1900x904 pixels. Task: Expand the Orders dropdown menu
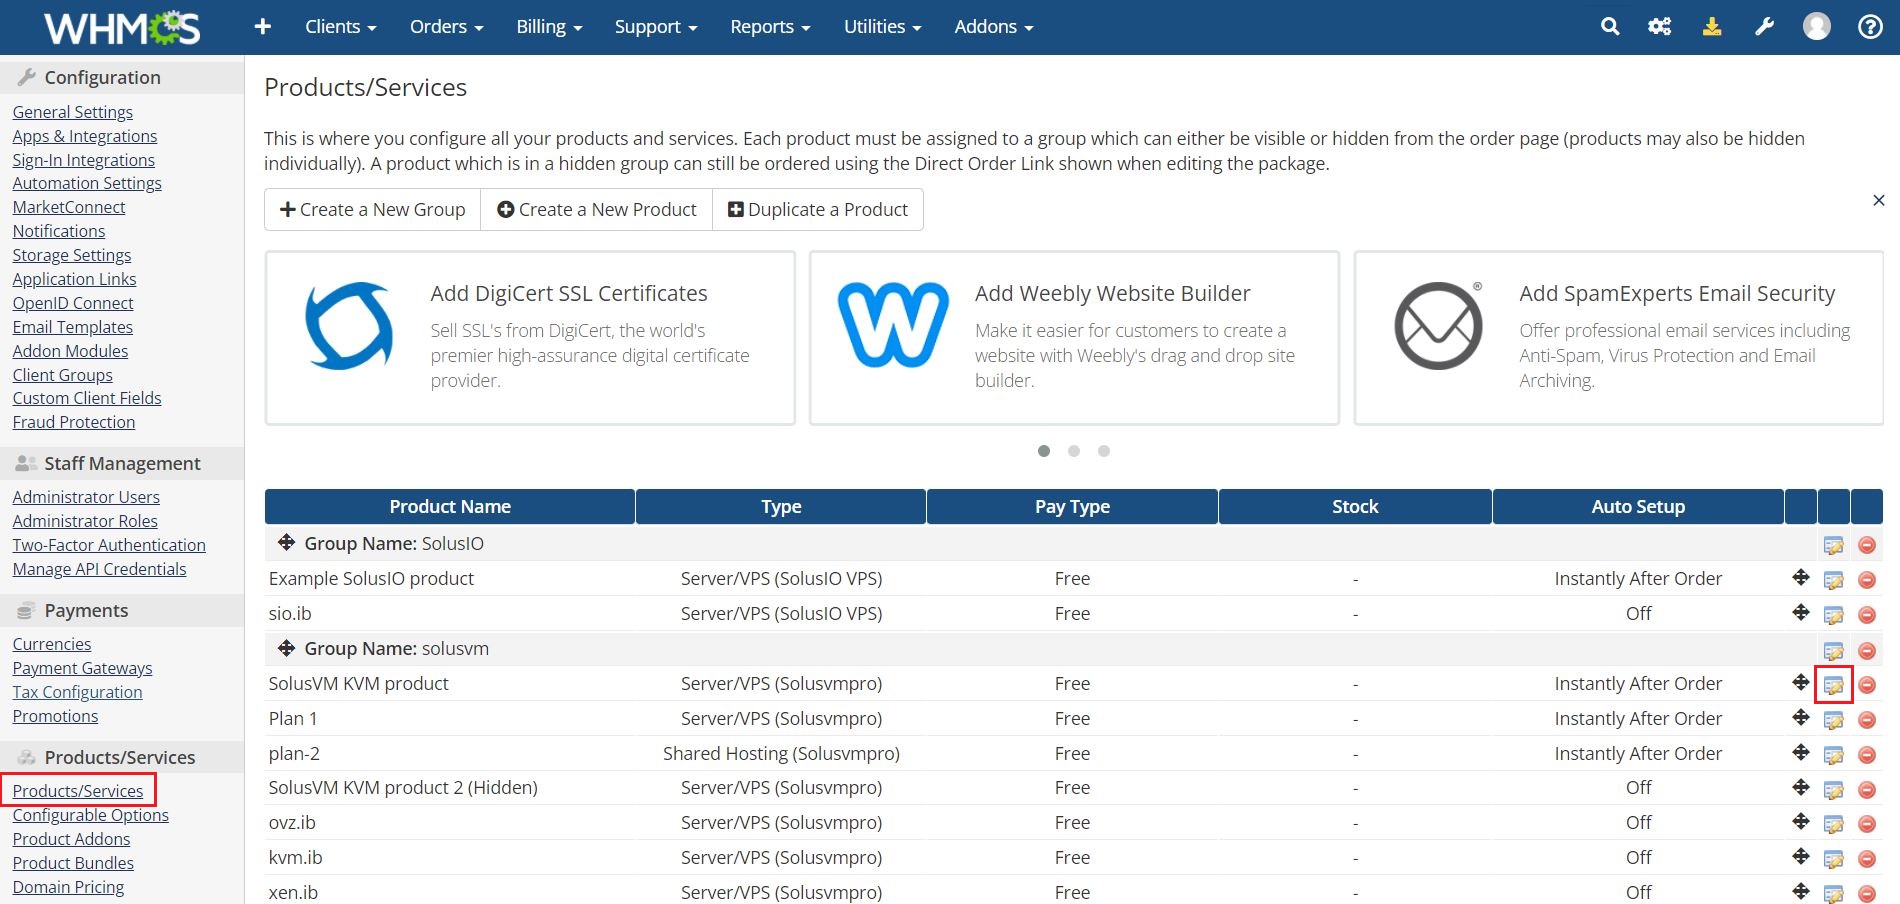(446, 27)
